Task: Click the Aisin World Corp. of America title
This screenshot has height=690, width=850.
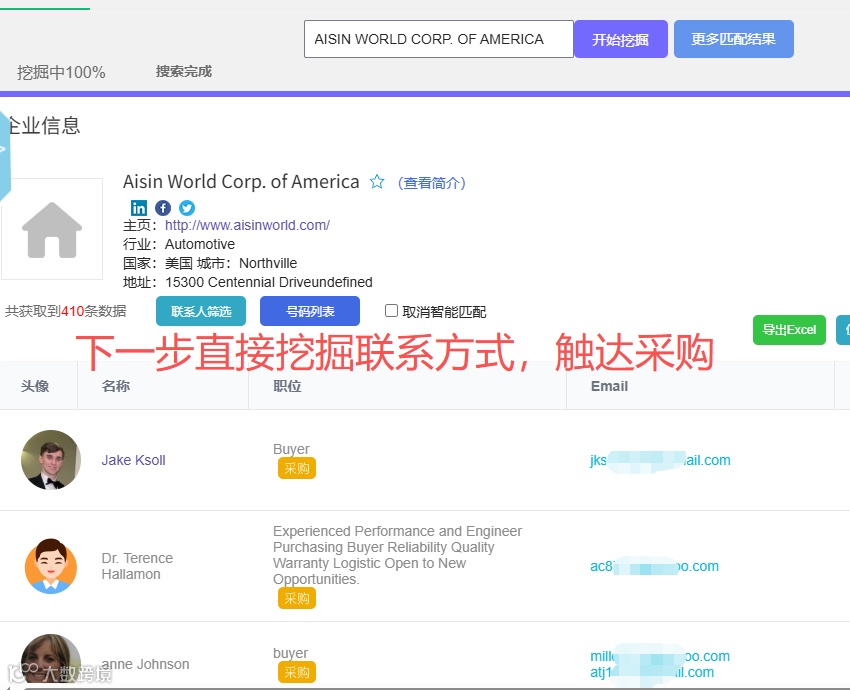Action: pyautogui.click(x=241, y=182)
